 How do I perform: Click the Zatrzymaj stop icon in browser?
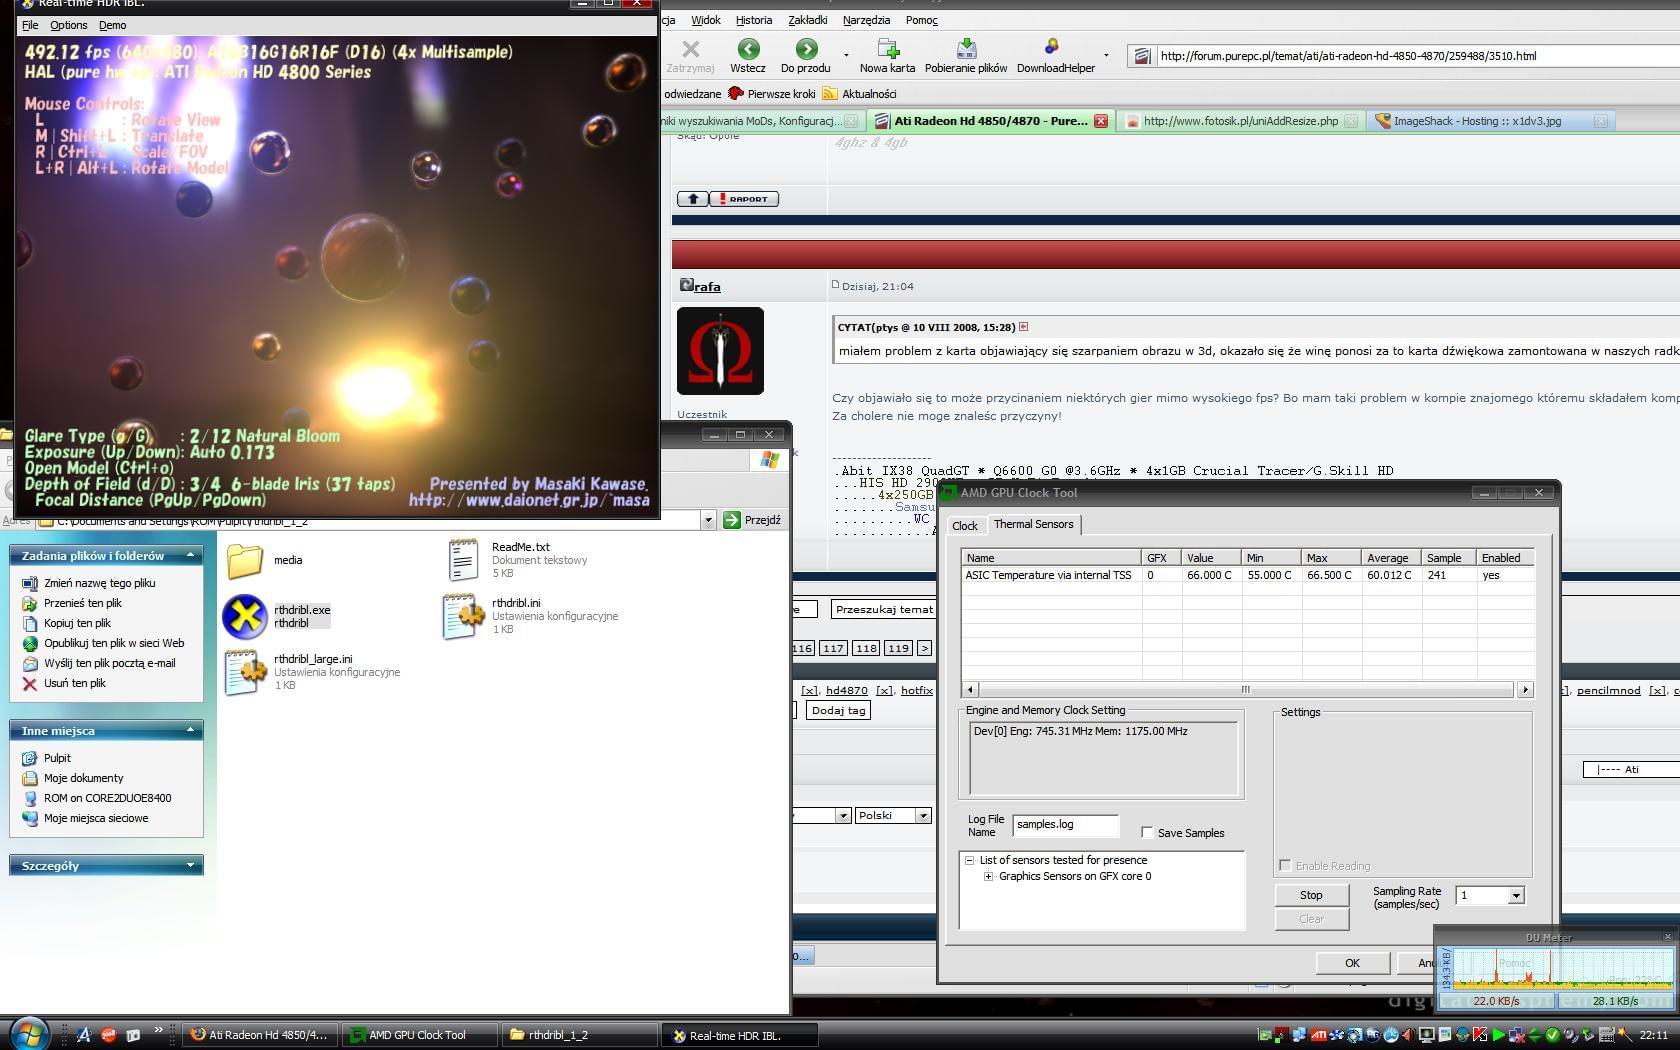click(x=690, y=48)
